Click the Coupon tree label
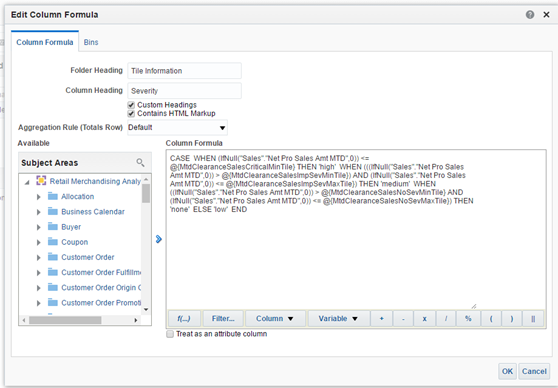 click(x=74, y=242)
